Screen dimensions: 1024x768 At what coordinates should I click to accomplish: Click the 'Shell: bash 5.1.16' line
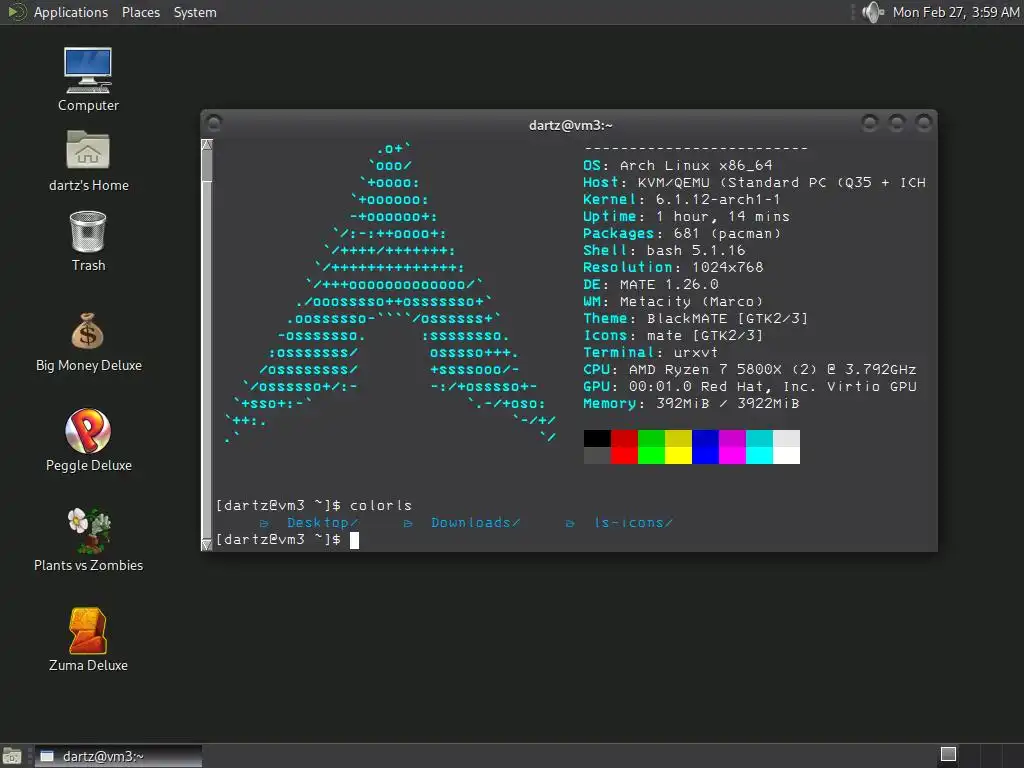point(664,251)
